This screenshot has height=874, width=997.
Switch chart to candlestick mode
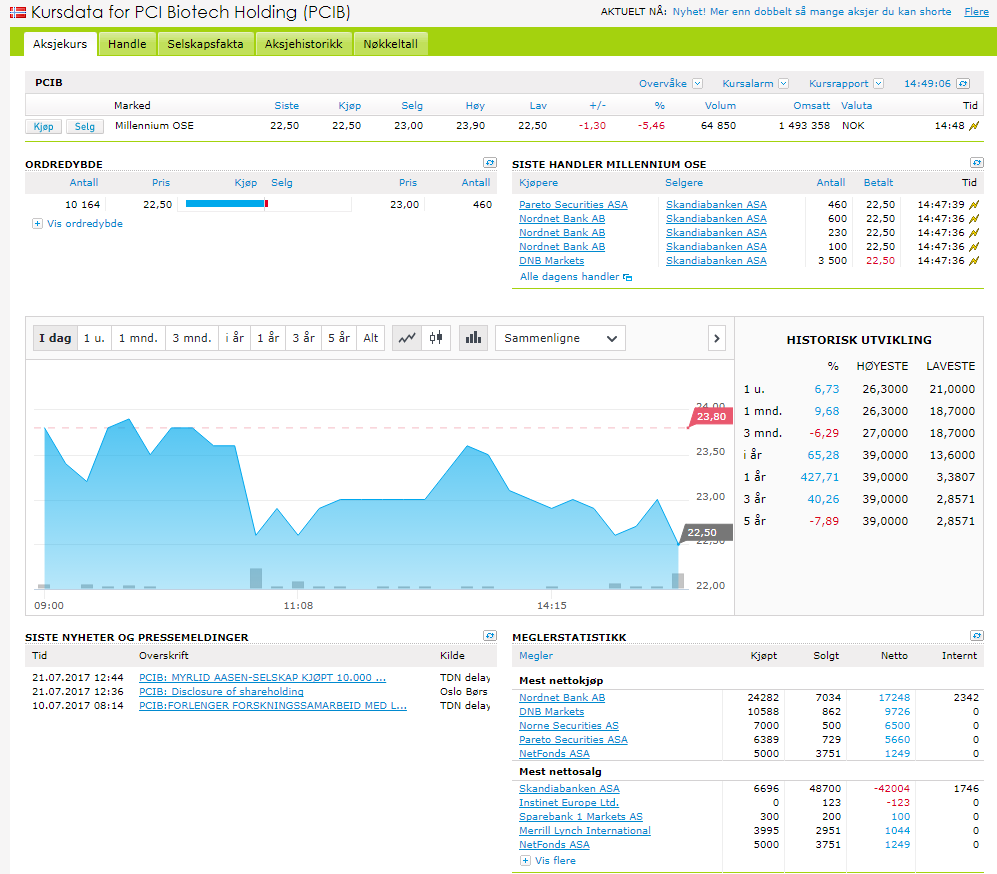pos(436,338)
